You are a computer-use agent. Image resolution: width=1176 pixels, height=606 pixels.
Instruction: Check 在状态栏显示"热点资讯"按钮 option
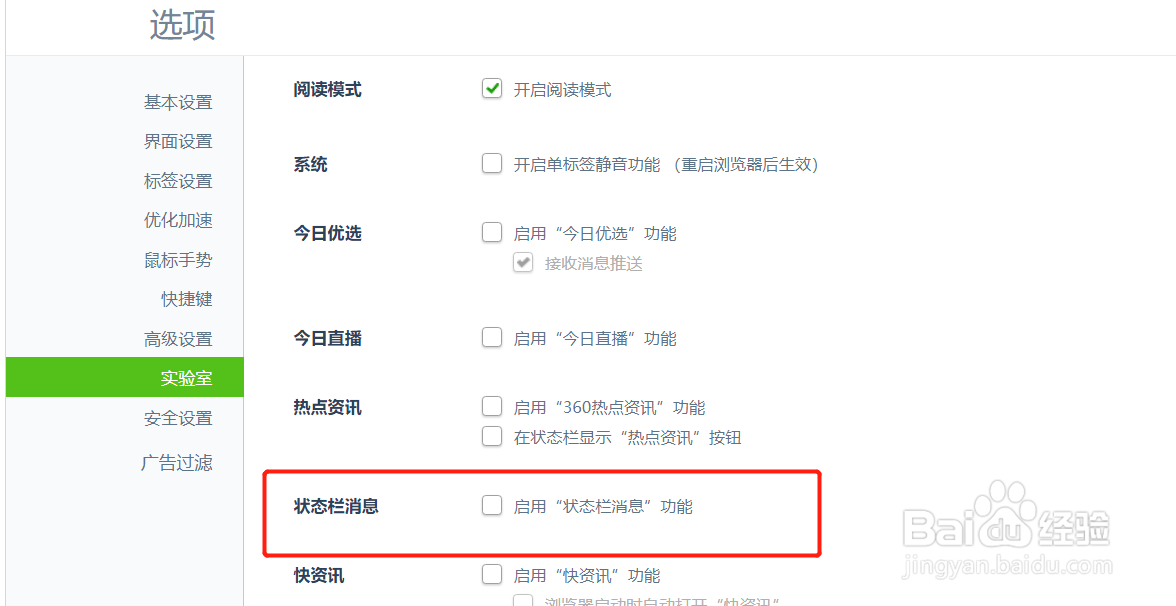click(492, 436)
